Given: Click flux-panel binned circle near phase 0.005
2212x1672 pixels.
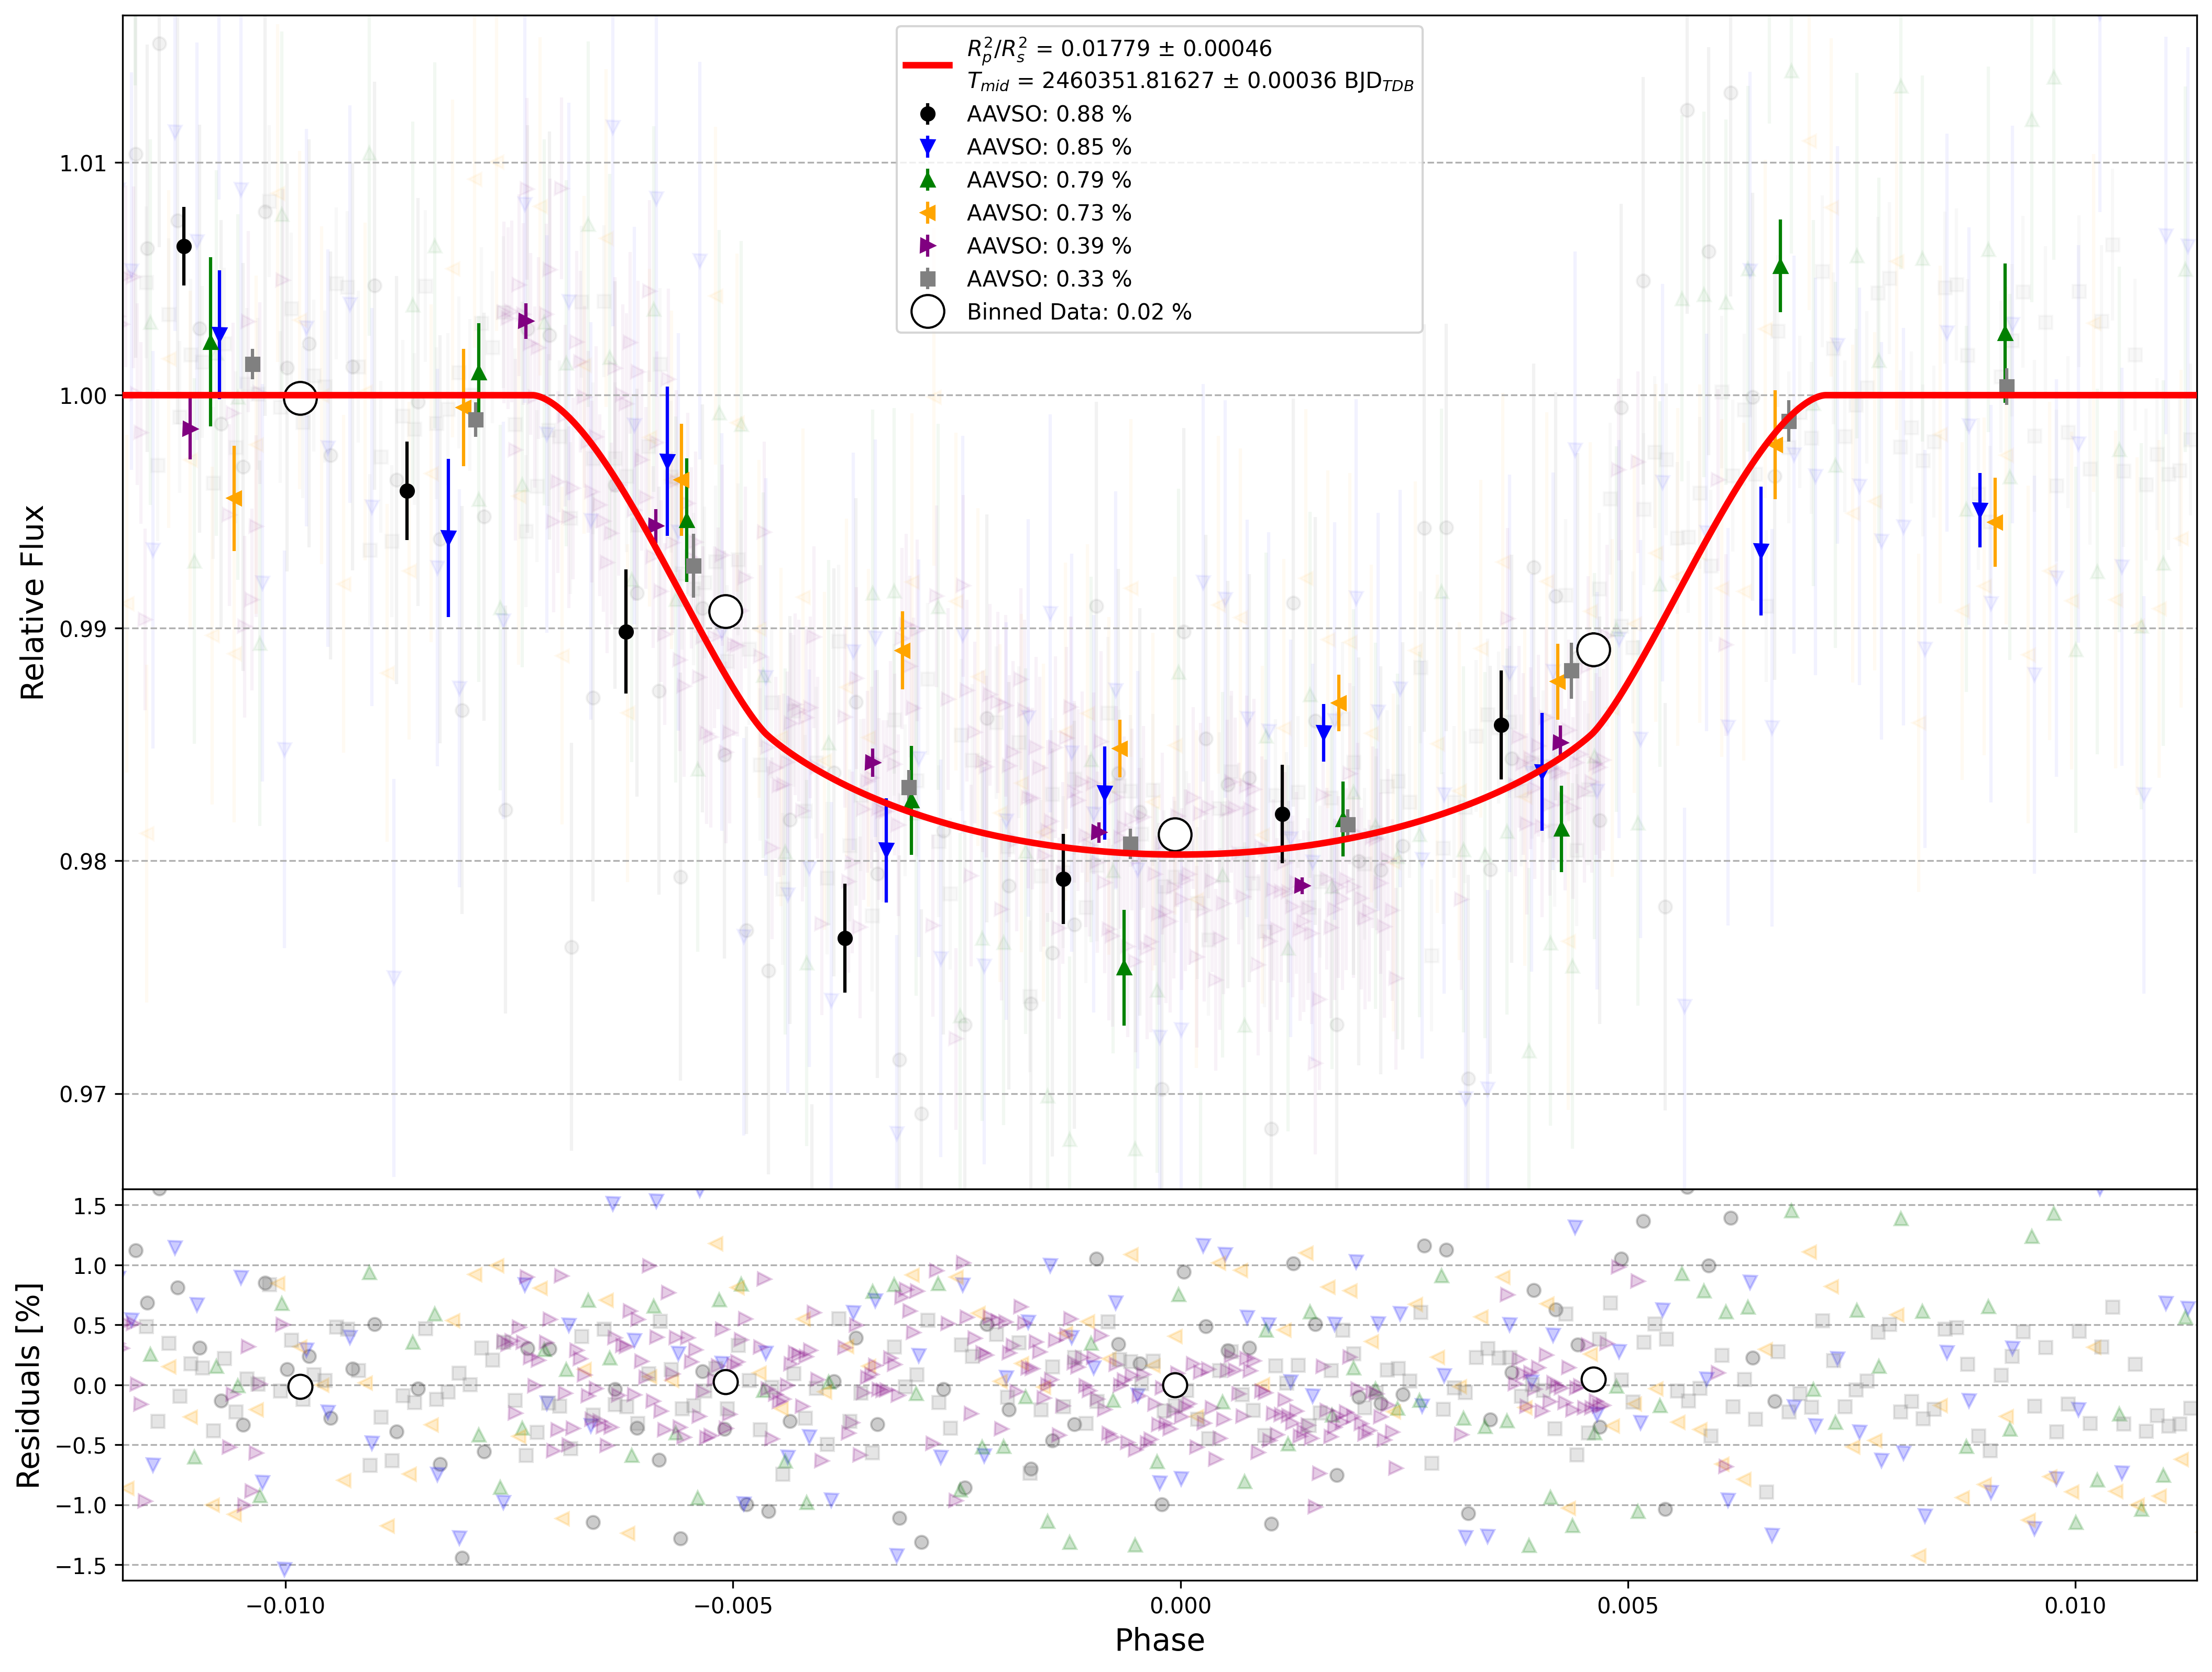Looking at the screenshot, I should 1594,650.
